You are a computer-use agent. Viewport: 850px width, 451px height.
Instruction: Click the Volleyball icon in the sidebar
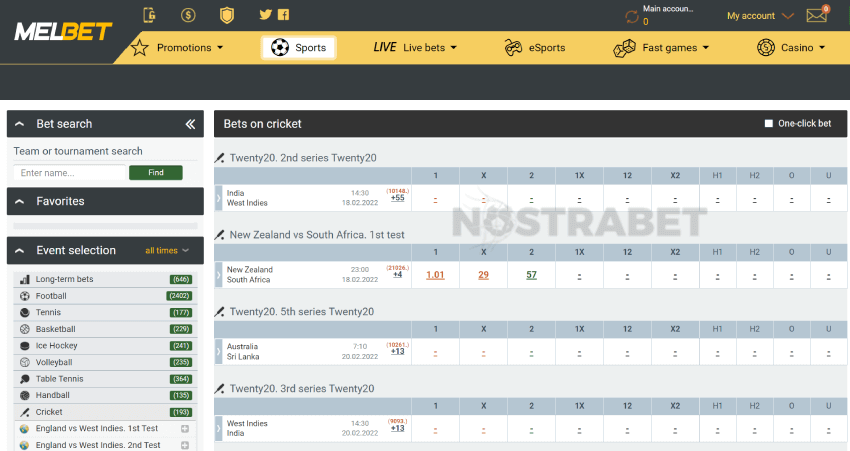[x=24, y=362]
